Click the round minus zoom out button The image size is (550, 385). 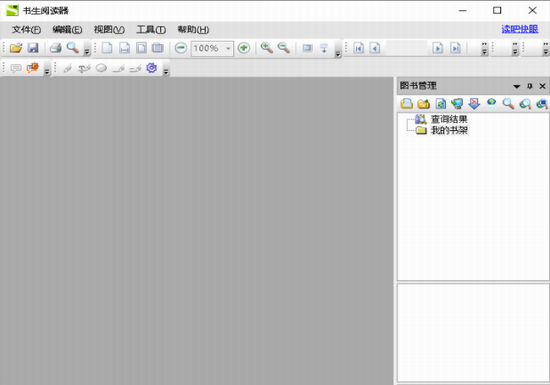click(181, 48)
